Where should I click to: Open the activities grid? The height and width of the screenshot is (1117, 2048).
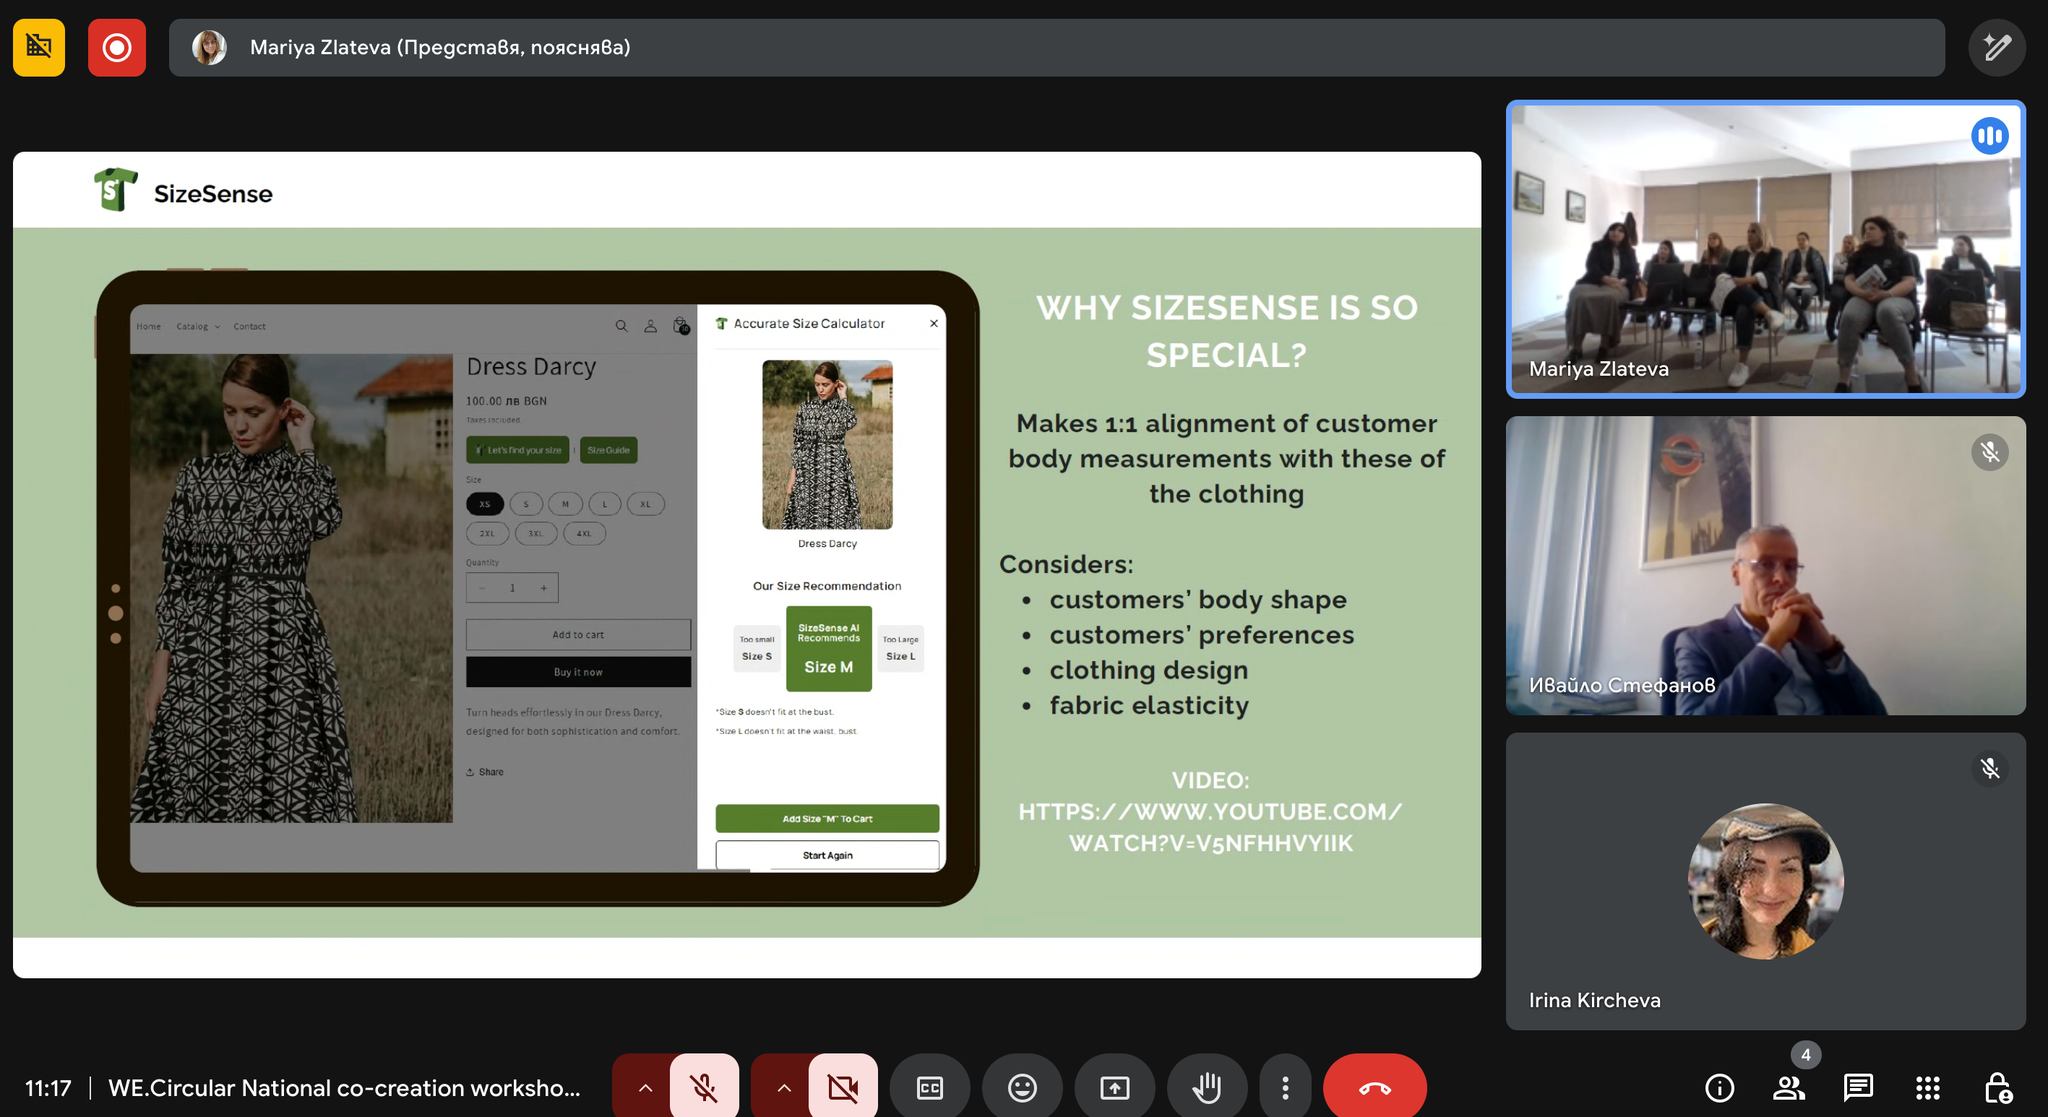tap(1928, 1087)
